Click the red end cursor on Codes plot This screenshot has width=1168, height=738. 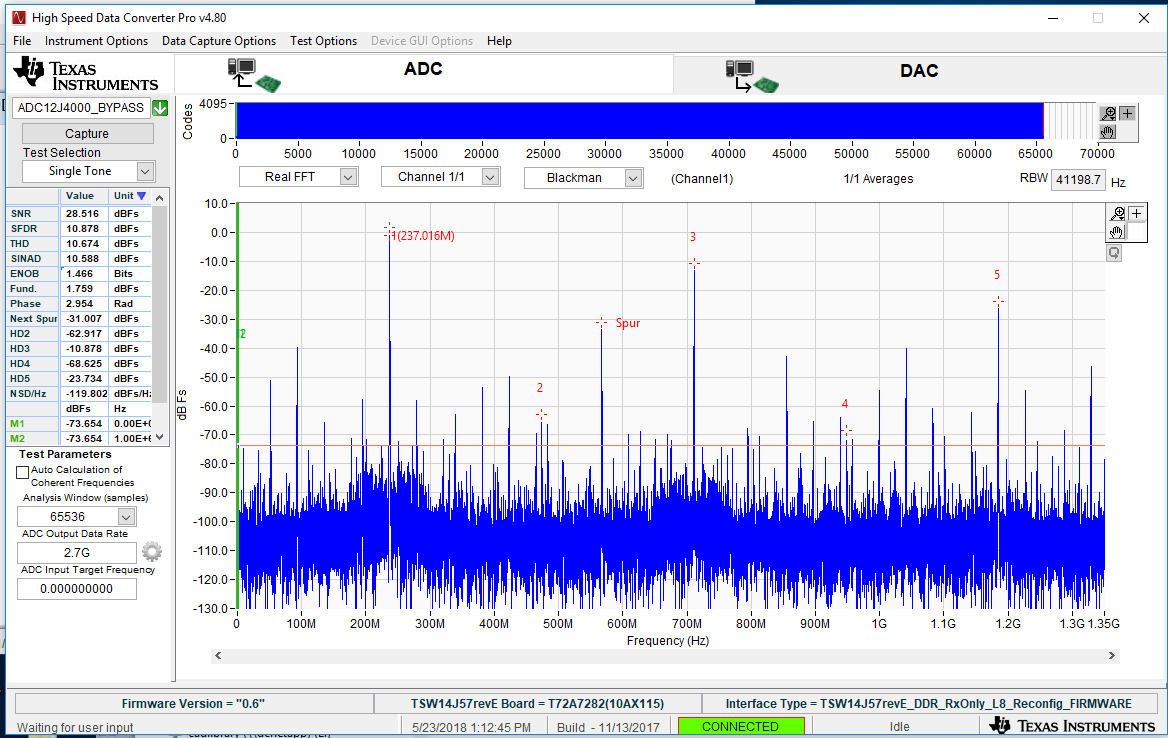click(1044, 121)
